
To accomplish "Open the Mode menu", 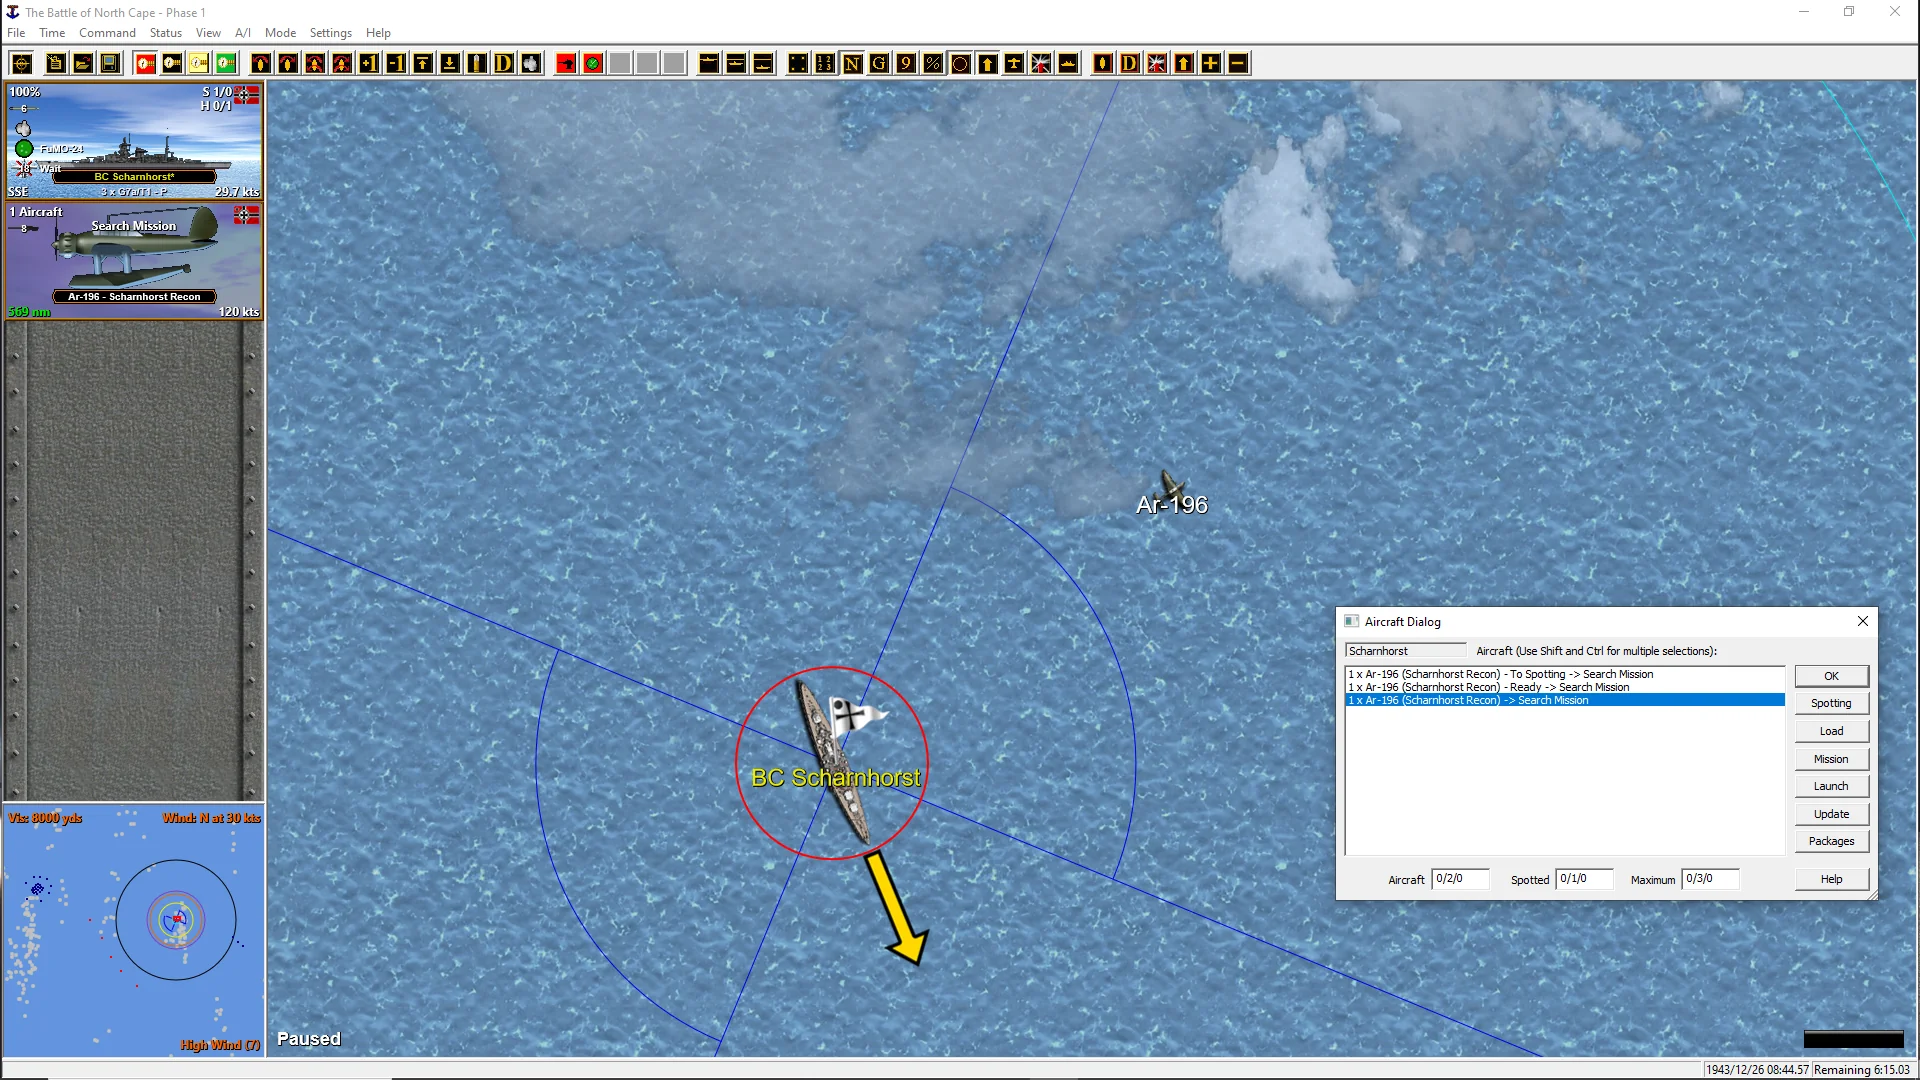I will pyautogui.click(x=280, y=33).
